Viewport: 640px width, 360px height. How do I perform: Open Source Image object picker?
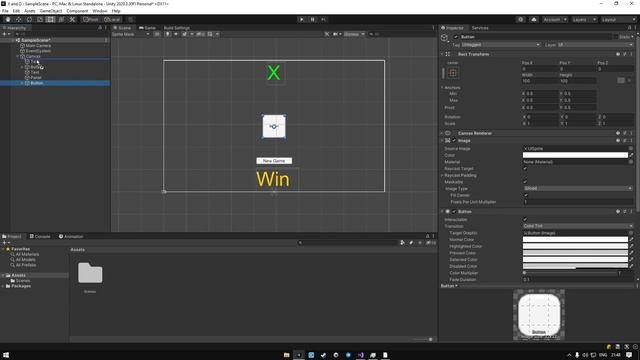click(631, 149)
